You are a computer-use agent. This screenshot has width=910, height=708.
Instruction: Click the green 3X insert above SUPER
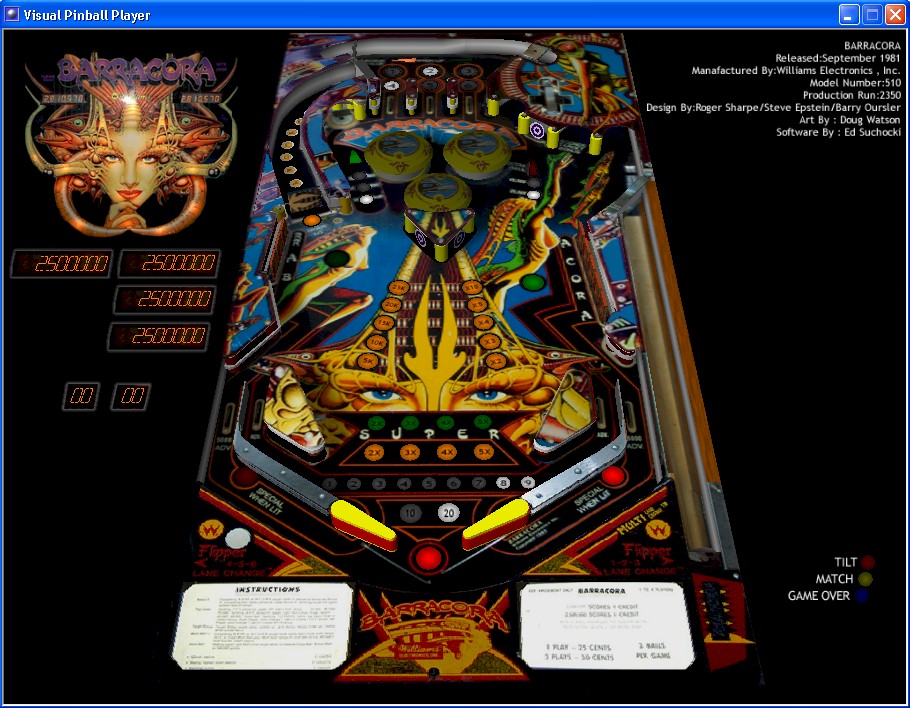pos(410,423)
